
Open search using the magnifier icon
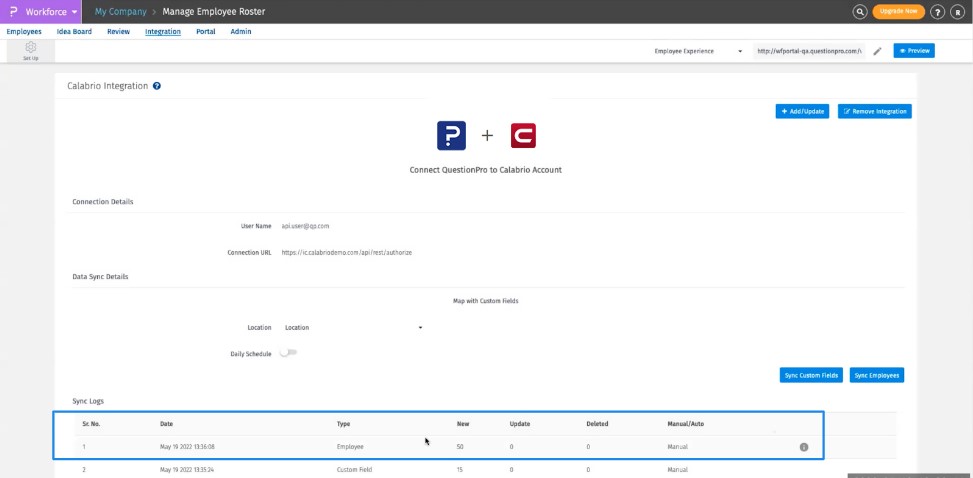pos(859,12)
